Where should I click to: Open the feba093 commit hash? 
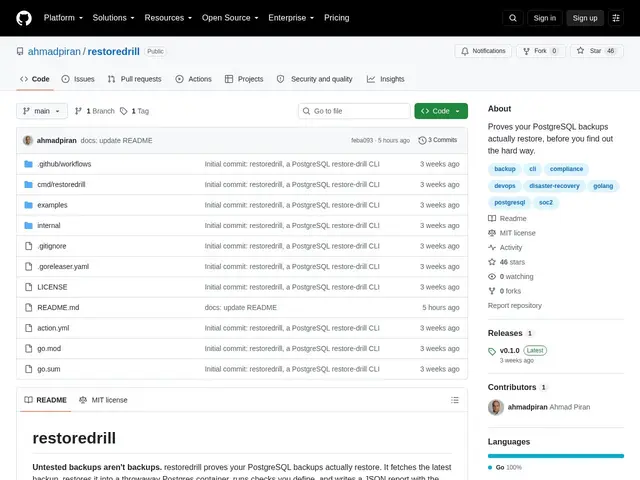362,140
